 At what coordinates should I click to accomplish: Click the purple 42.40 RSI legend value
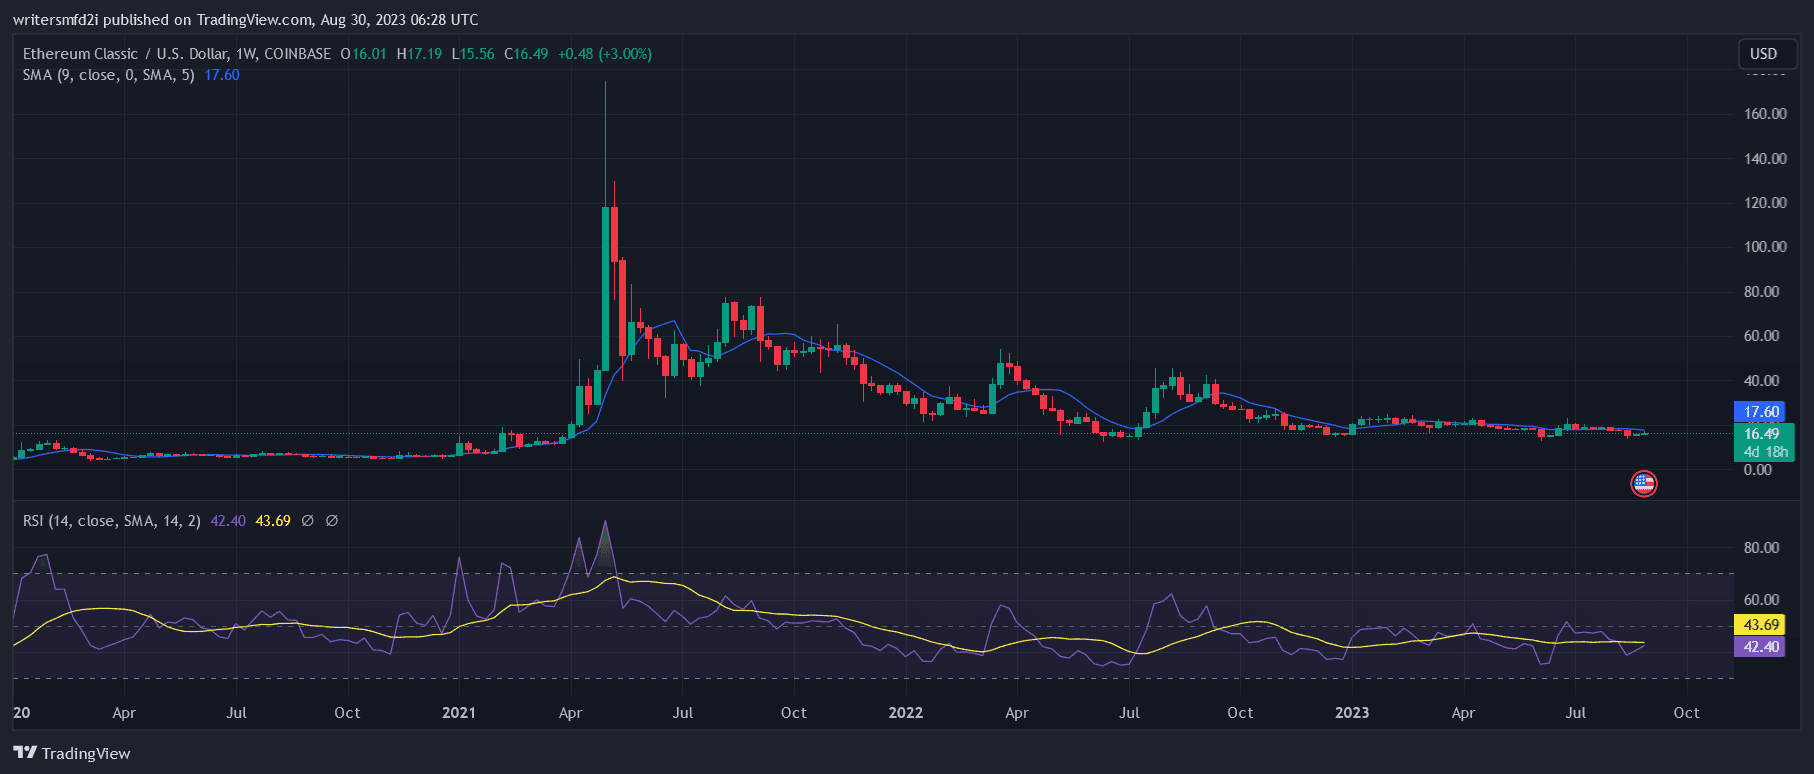(x=228, y=521)
